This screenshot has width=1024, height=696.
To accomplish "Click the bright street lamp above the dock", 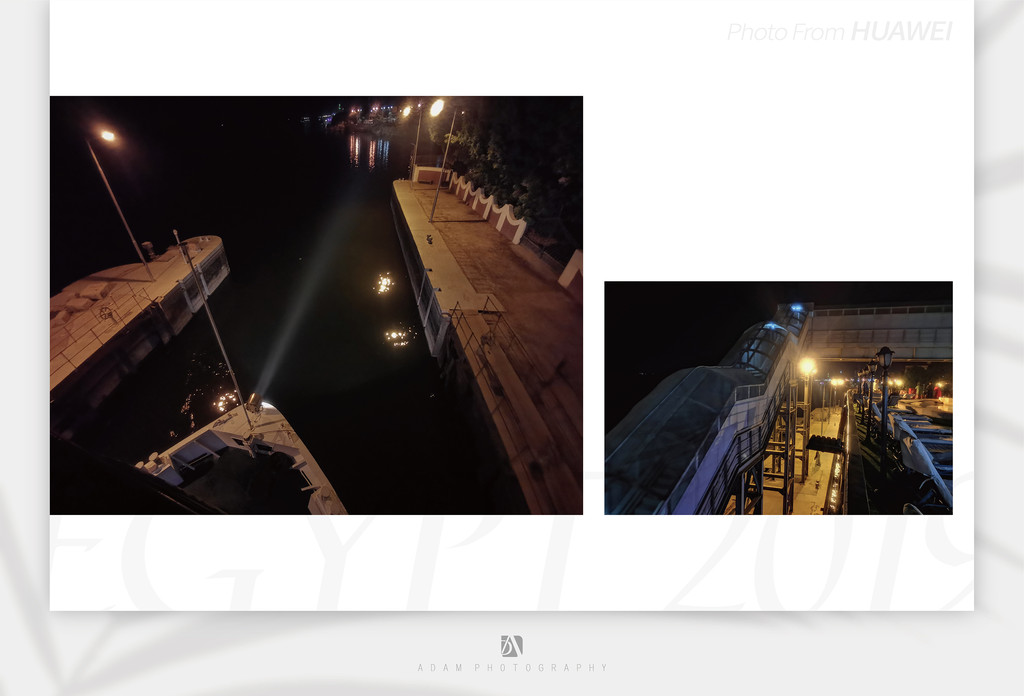I will [x=437, y=108].
